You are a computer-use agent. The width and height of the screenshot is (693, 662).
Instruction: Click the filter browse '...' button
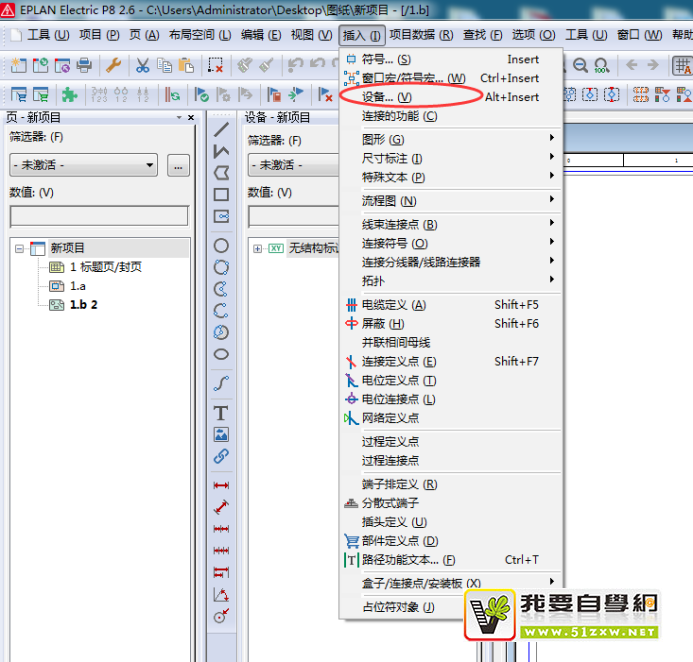(x=179, y=165)
